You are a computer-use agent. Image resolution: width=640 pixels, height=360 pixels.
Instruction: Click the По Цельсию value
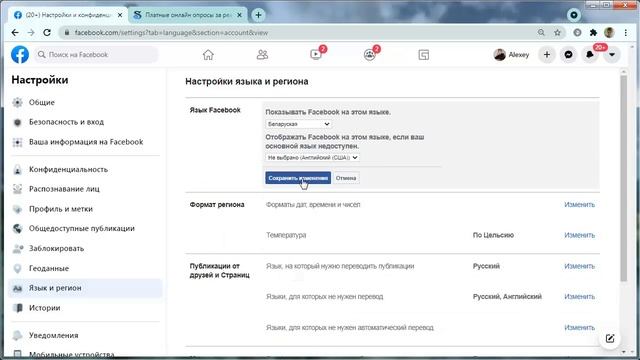493,235
